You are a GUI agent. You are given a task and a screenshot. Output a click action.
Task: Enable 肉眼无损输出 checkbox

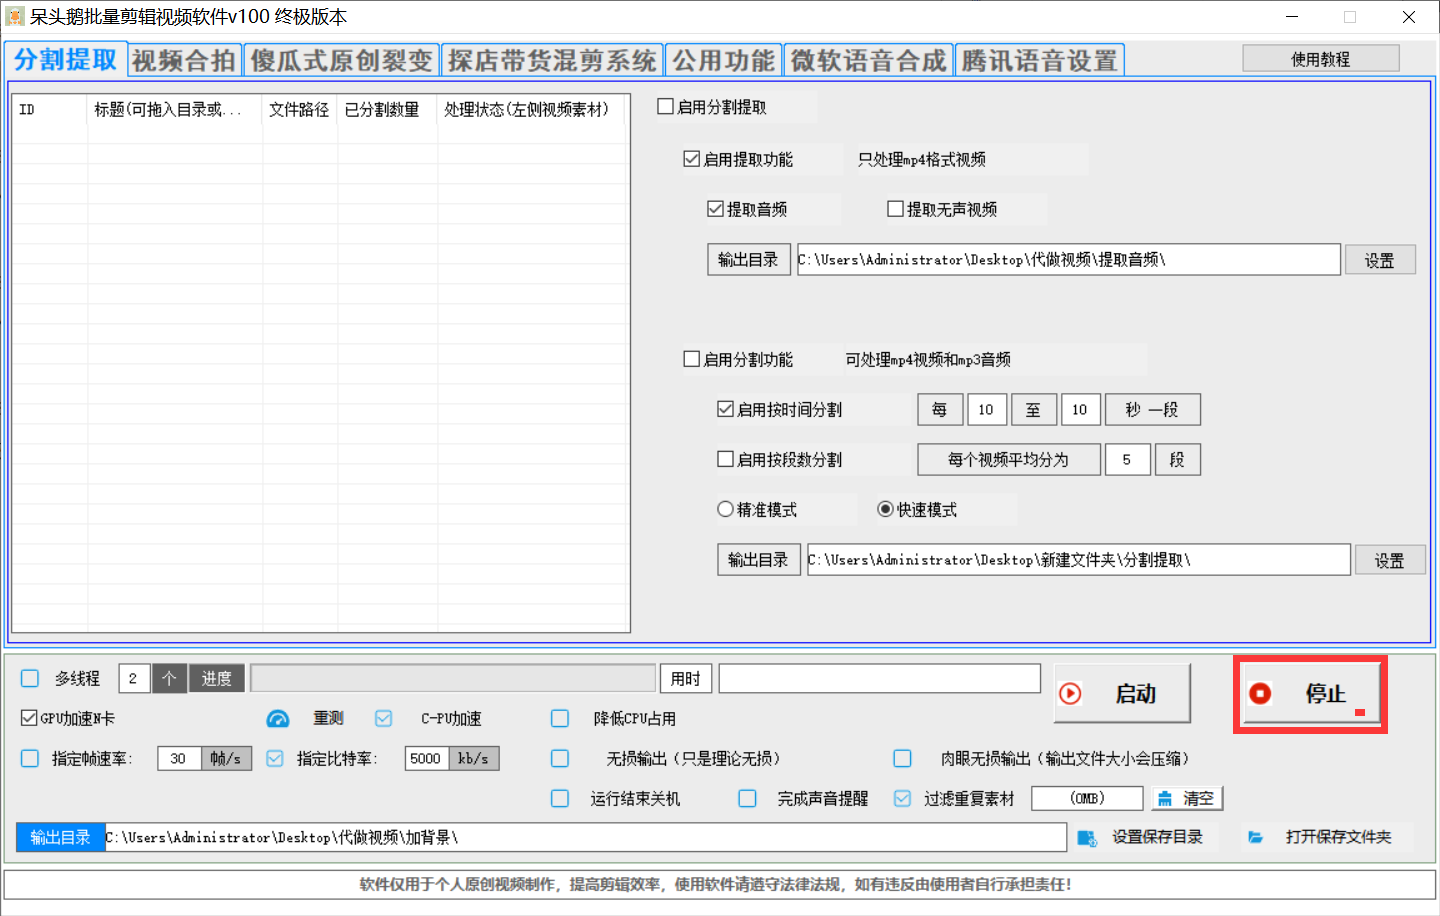pos(902,758)
